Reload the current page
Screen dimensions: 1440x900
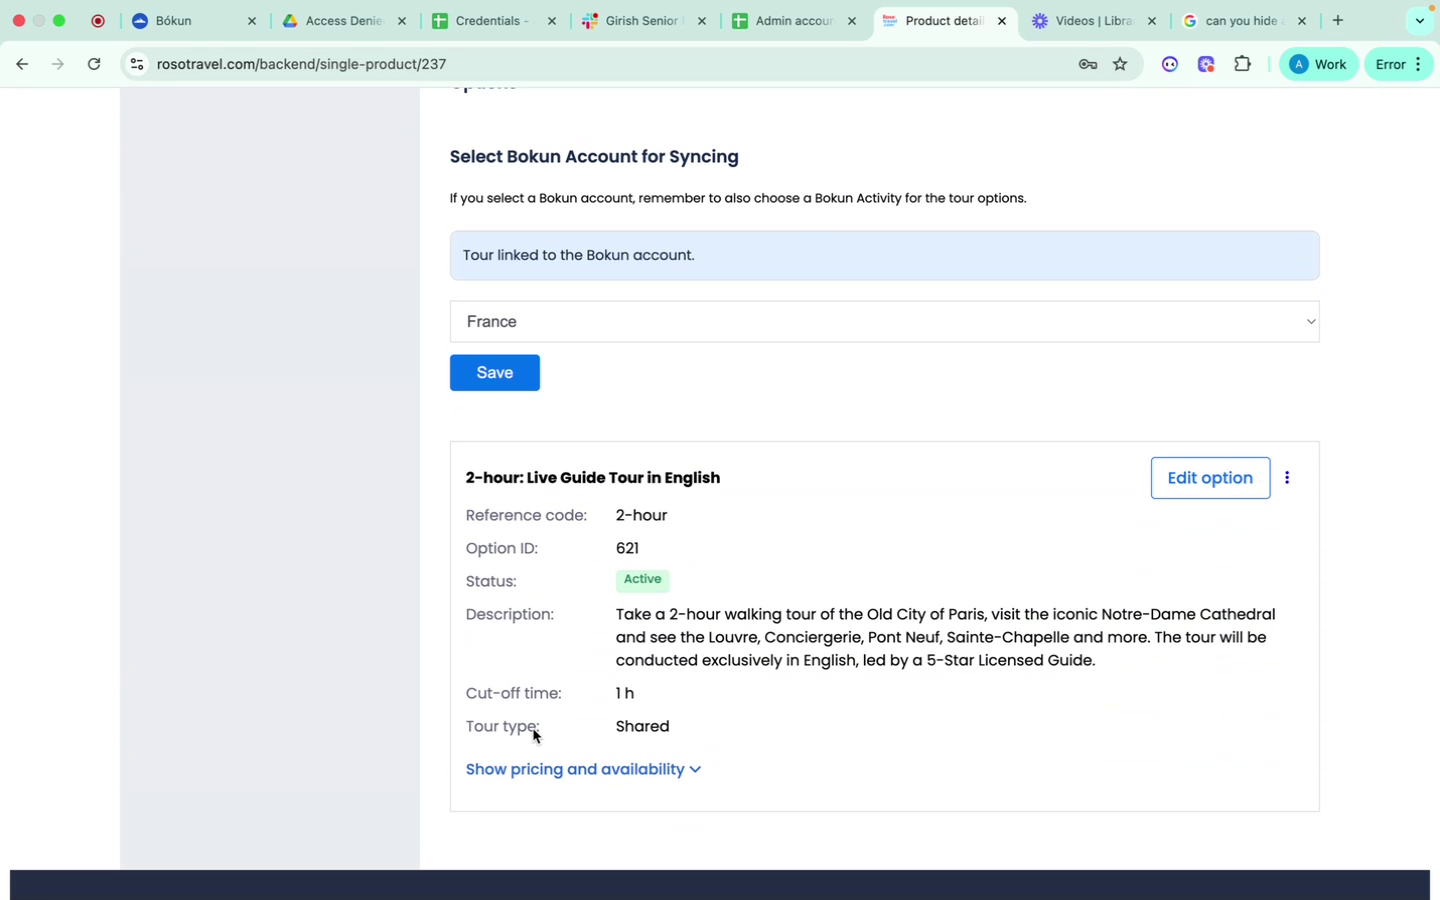94,64
